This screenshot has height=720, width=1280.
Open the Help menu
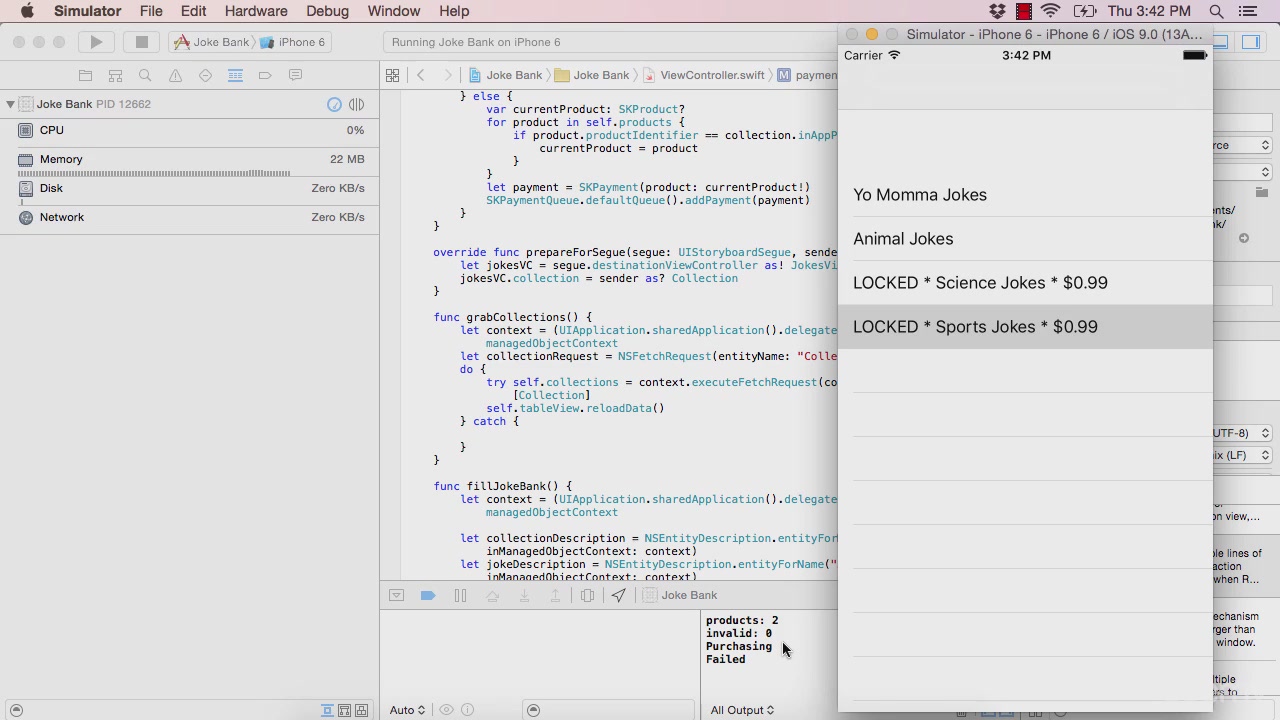(454, 11)
